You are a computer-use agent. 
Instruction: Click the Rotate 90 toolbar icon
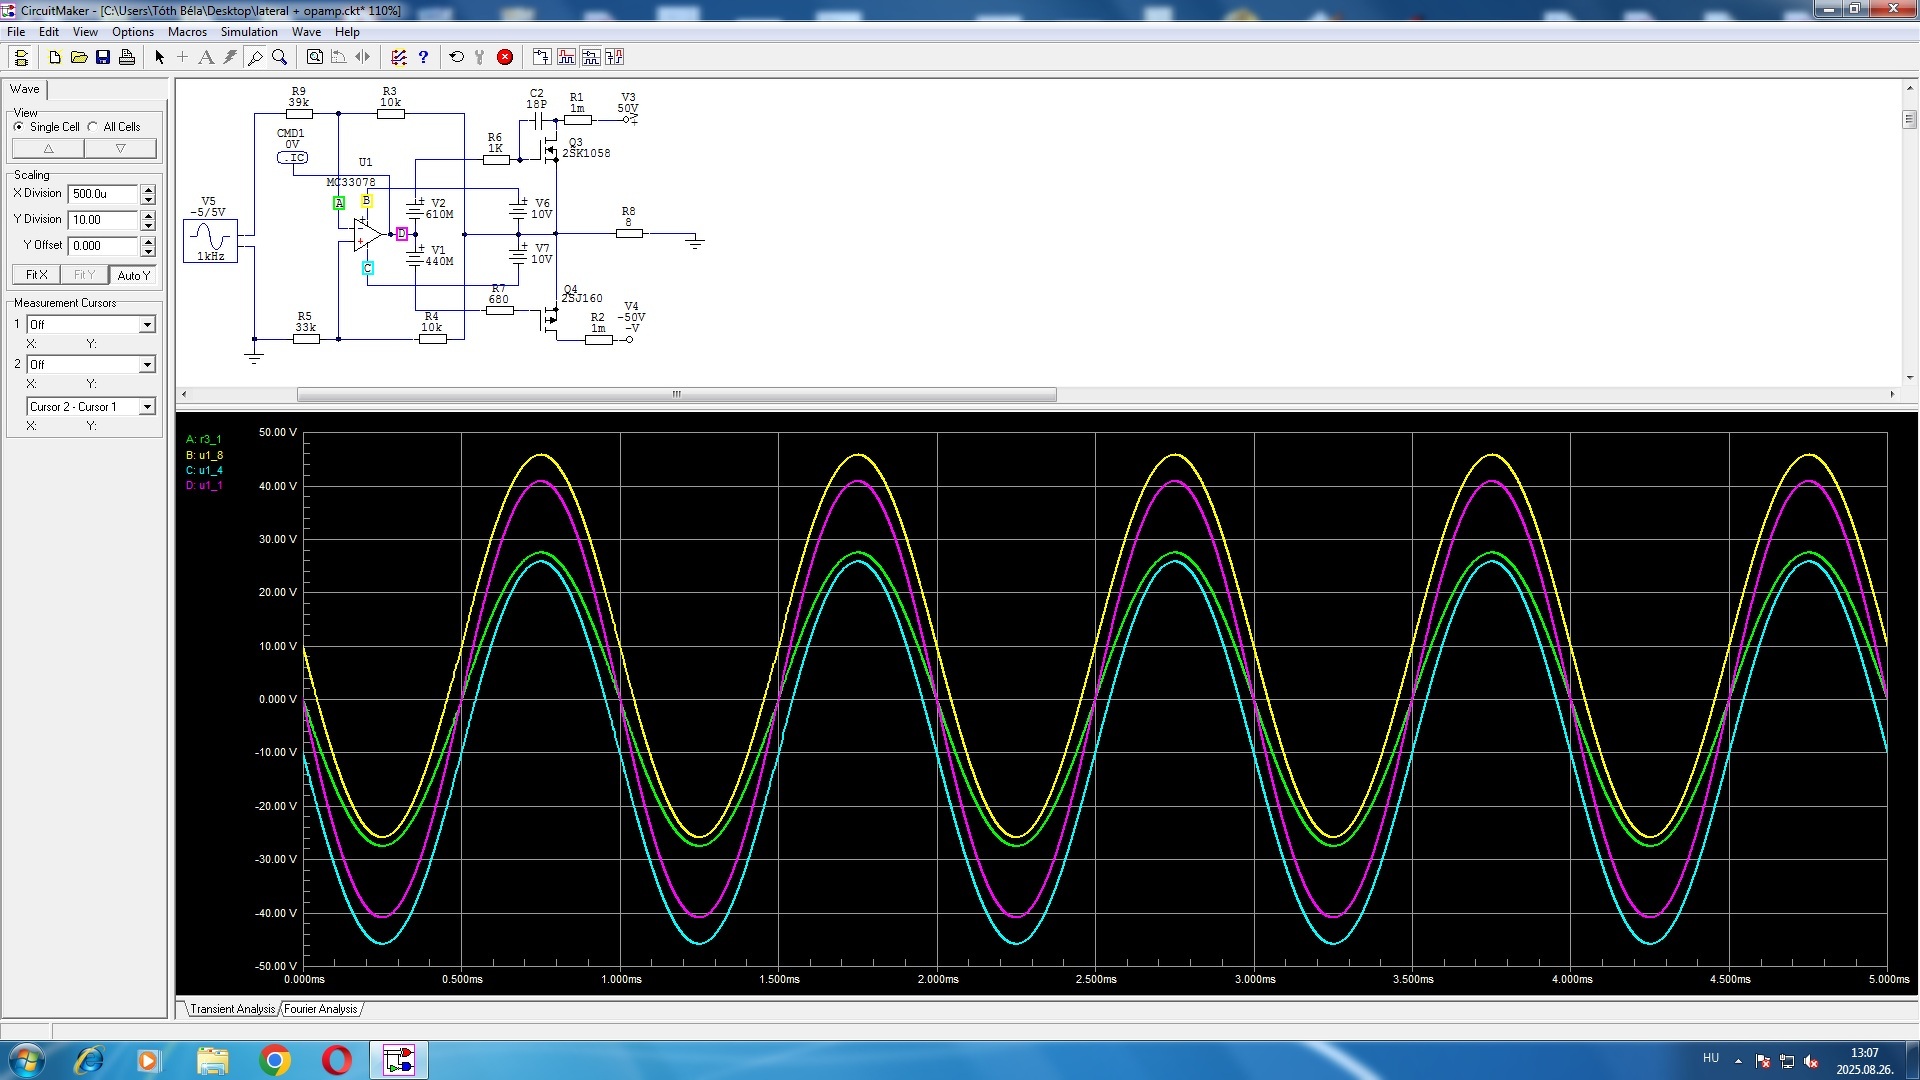(x=339, y=57)
